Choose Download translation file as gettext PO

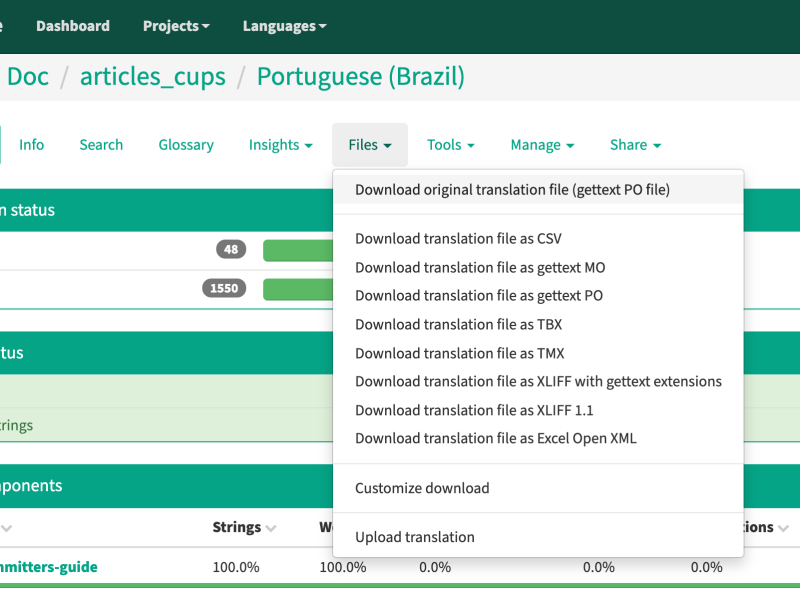pos(538,296)
